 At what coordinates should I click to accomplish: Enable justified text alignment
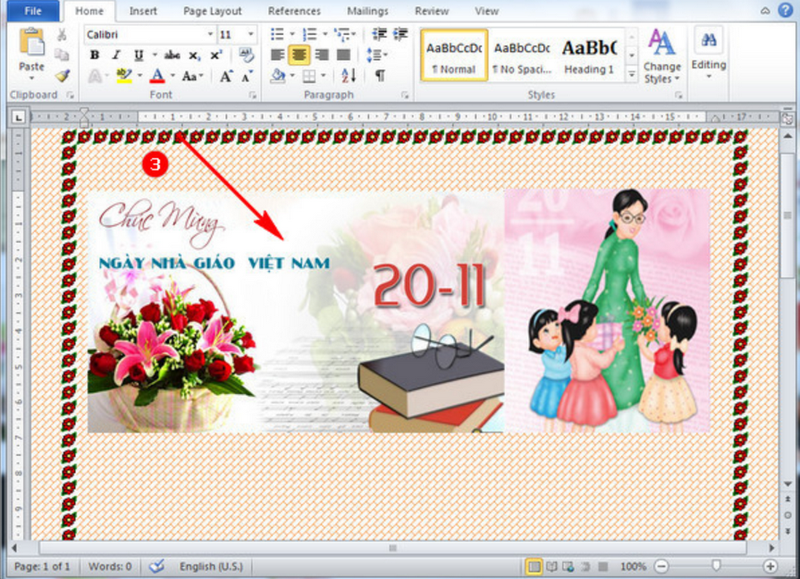click(x=344, y=54)
